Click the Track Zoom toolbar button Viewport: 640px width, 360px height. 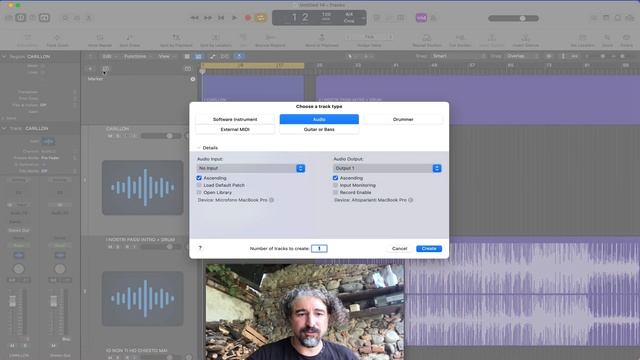coord(57,40)
